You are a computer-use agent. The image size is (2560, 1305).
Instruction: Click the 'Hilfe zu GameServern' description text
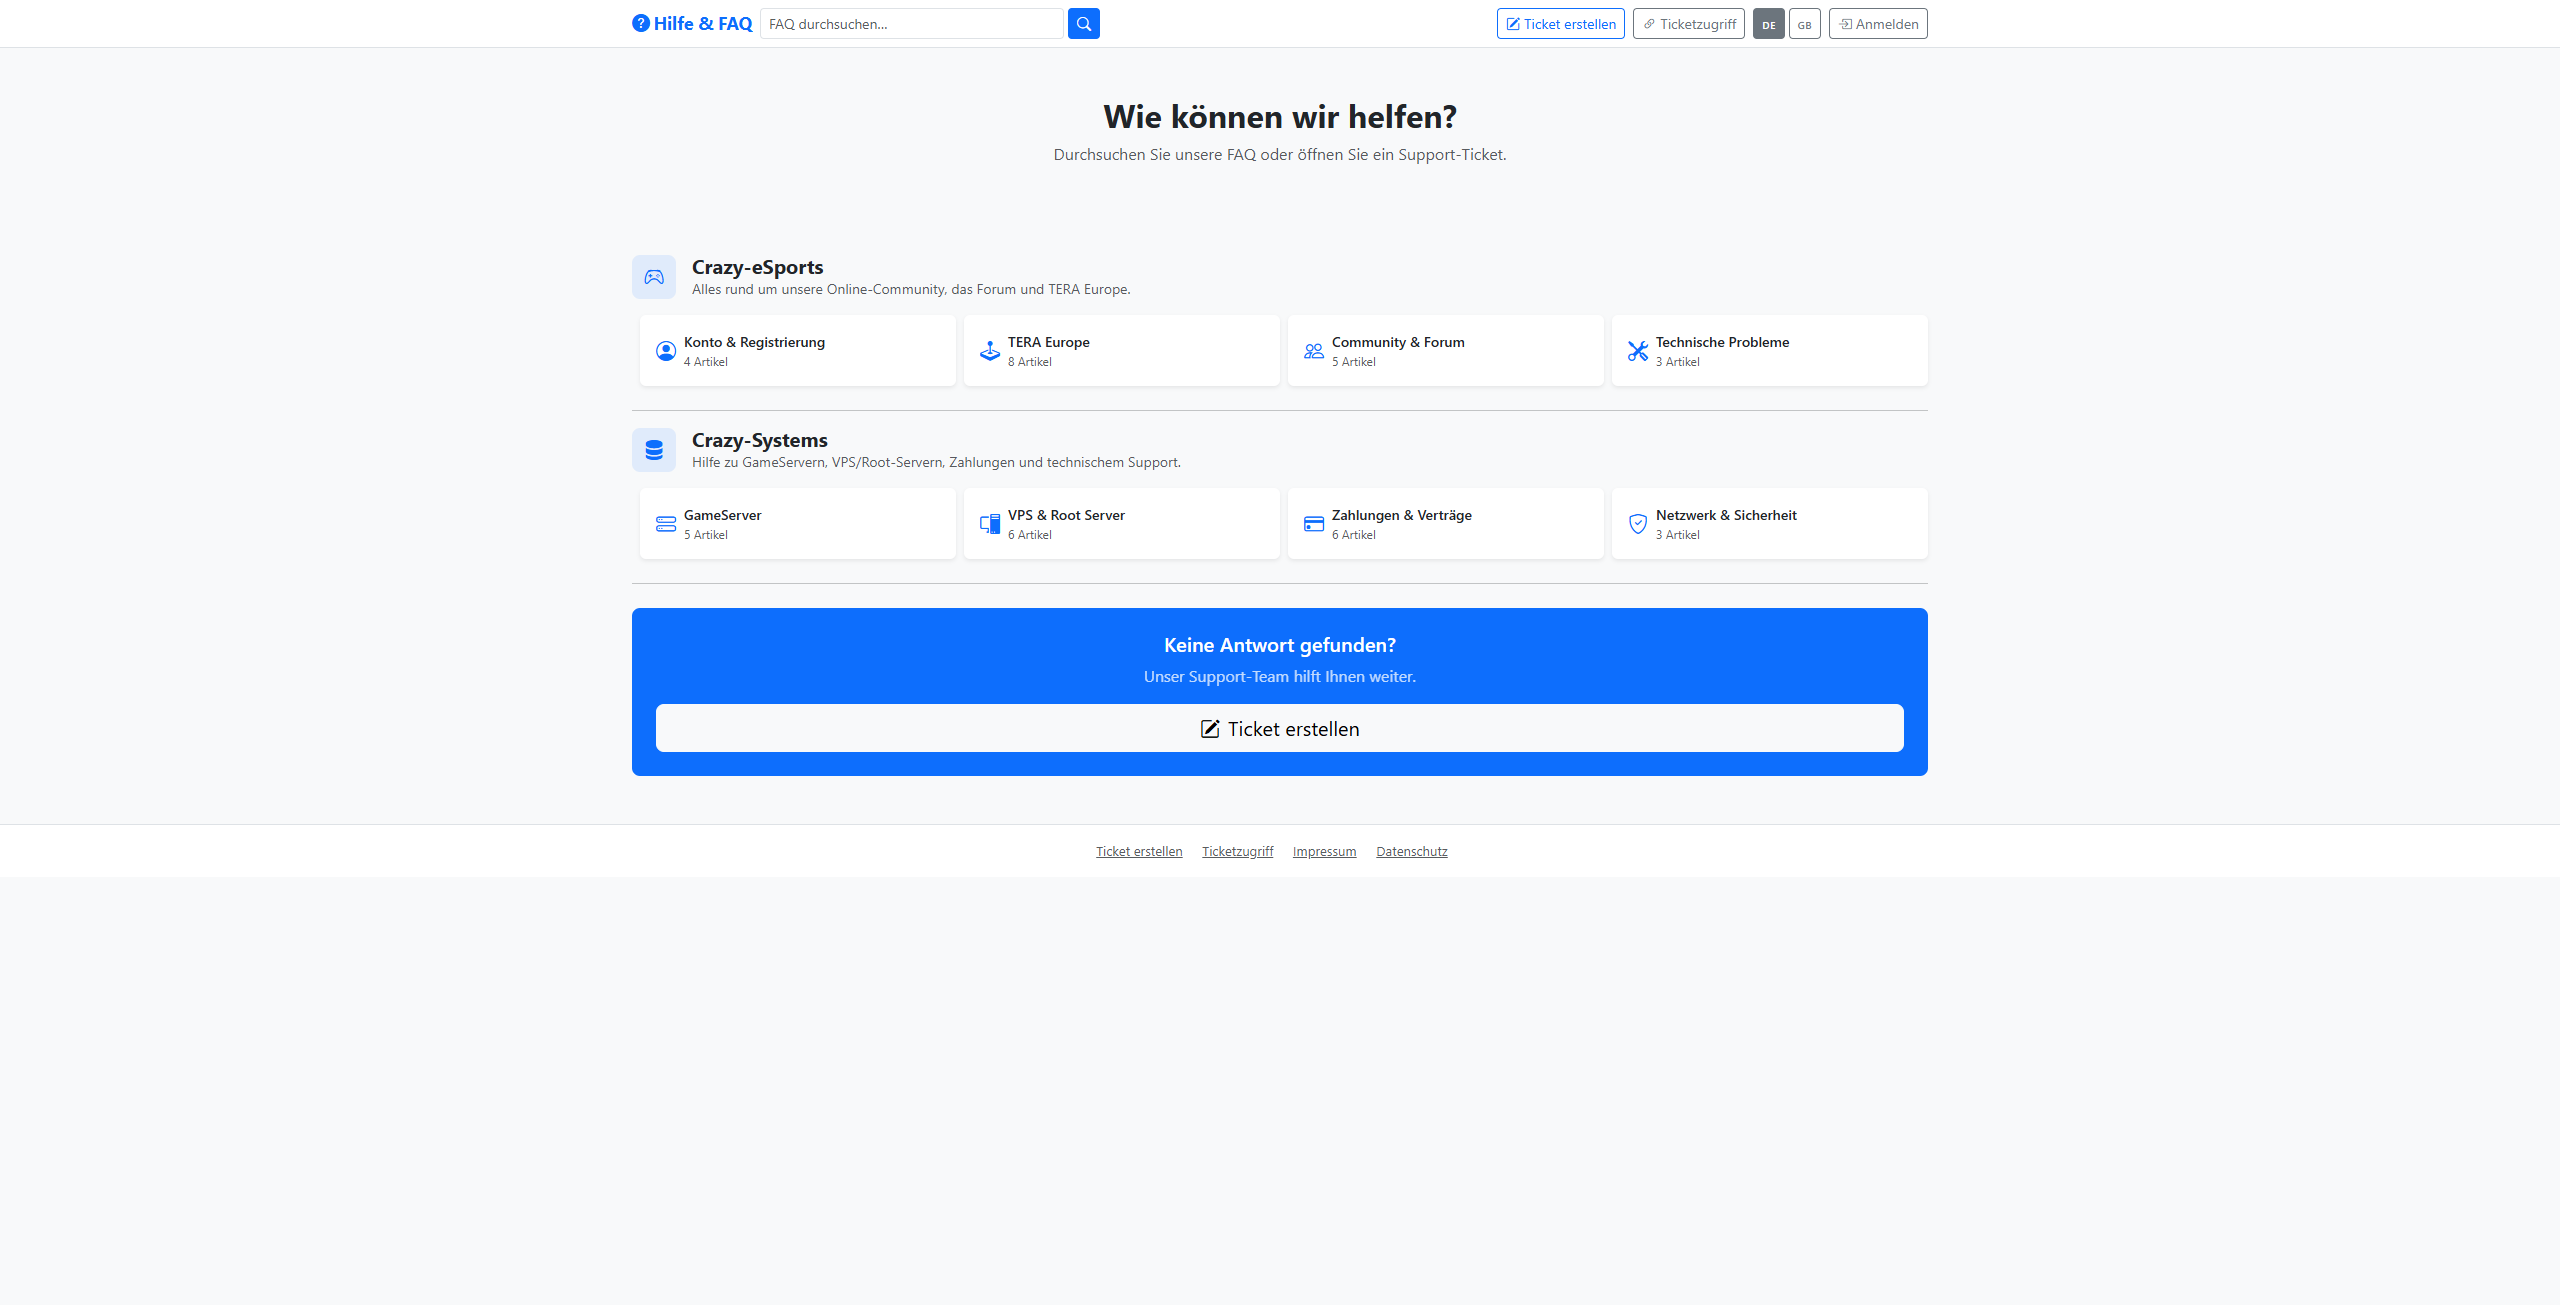click(936, 463)
